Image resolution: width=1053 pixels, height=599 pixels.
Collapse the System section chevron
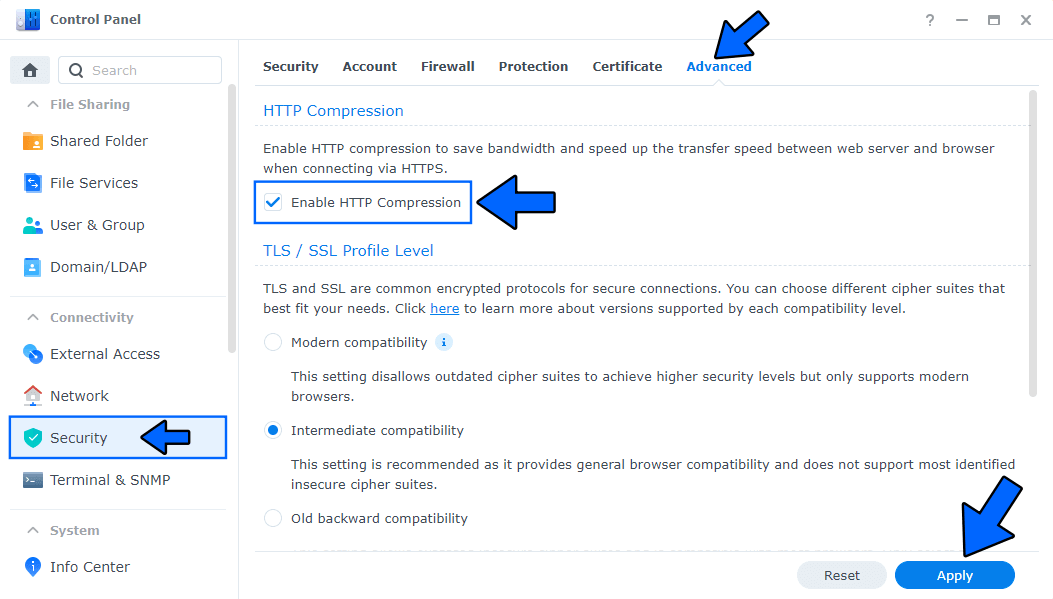click(33, 530)
